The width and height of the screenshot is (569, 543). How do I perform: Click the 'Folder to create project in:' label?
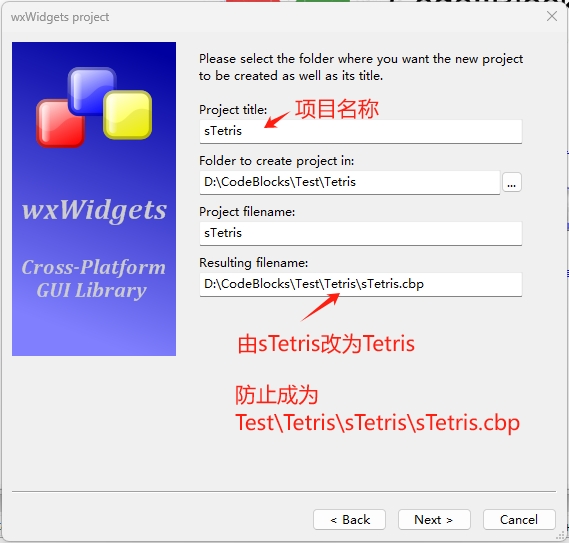[277, 161]
